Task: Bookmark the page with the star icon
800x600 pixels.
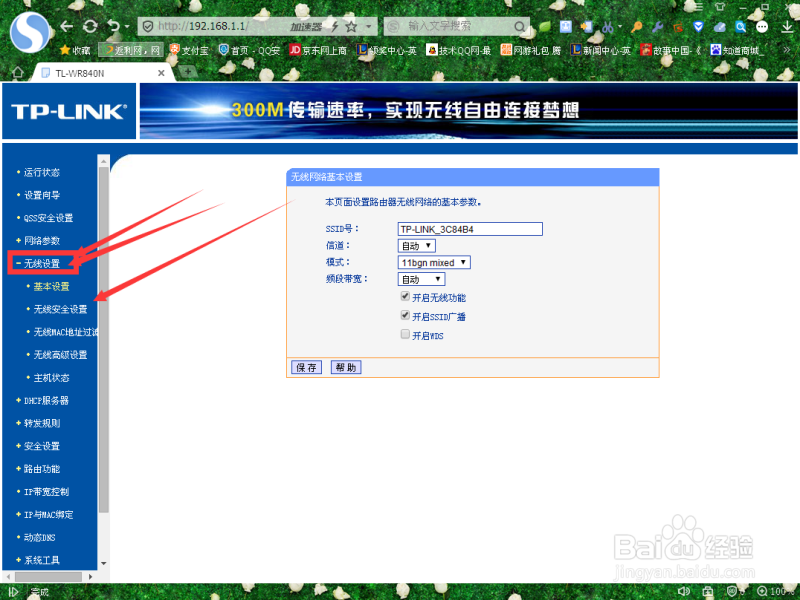Action: click(x=352, y=27)
